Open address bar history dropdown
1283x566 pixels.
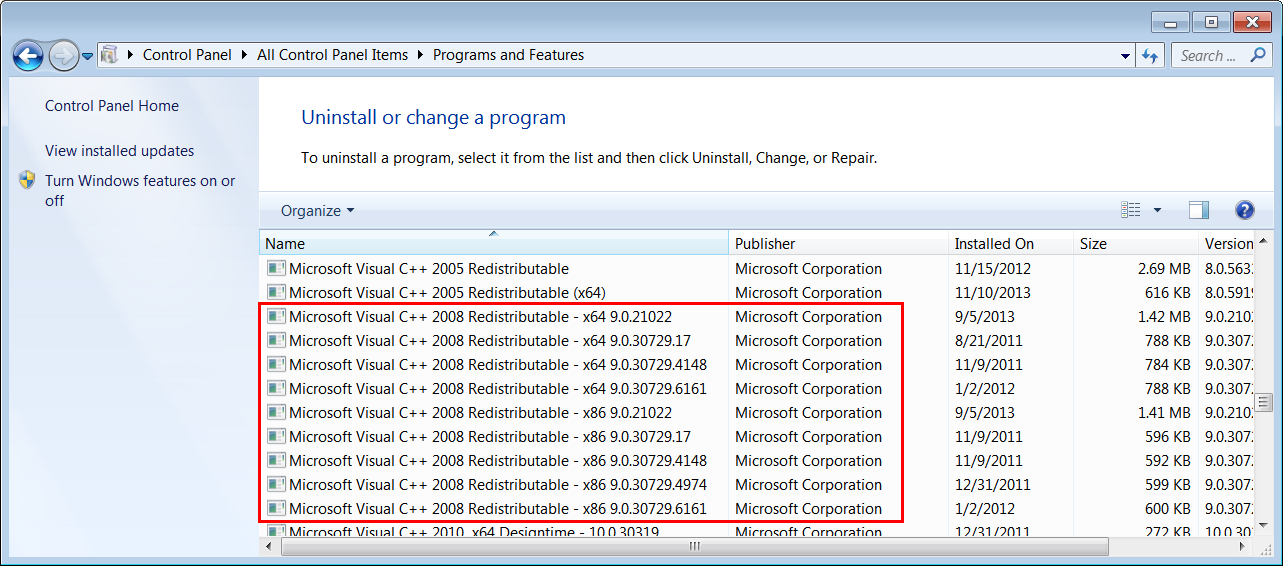coord(1126,56)
